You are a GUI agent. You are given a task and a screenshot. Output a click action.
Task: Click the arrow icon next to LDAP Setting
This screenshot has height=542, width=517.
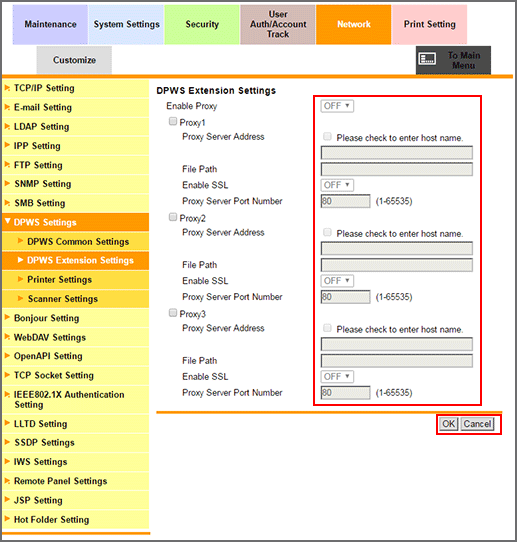[7, 127]
